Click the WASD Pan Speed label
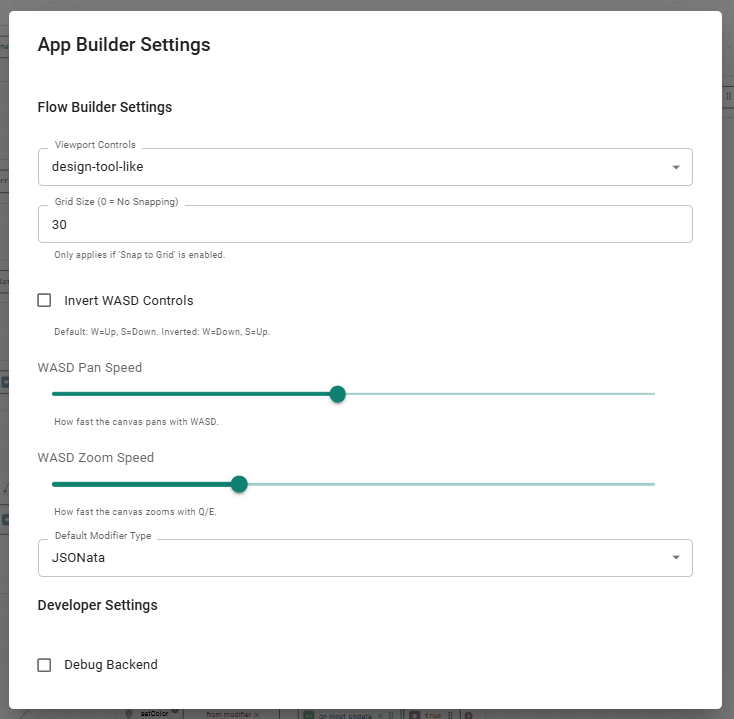 pyautogui.click(x=90, y=367)
